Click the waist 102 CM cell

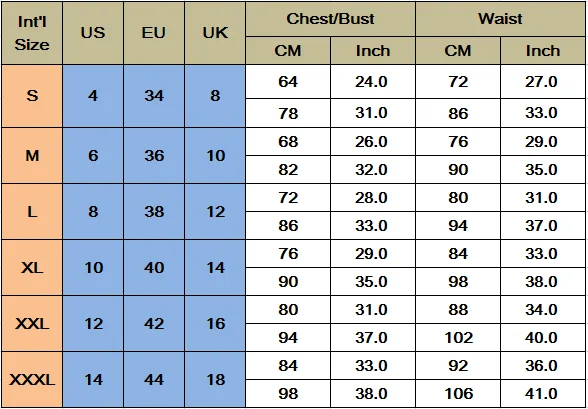[458, 338]
